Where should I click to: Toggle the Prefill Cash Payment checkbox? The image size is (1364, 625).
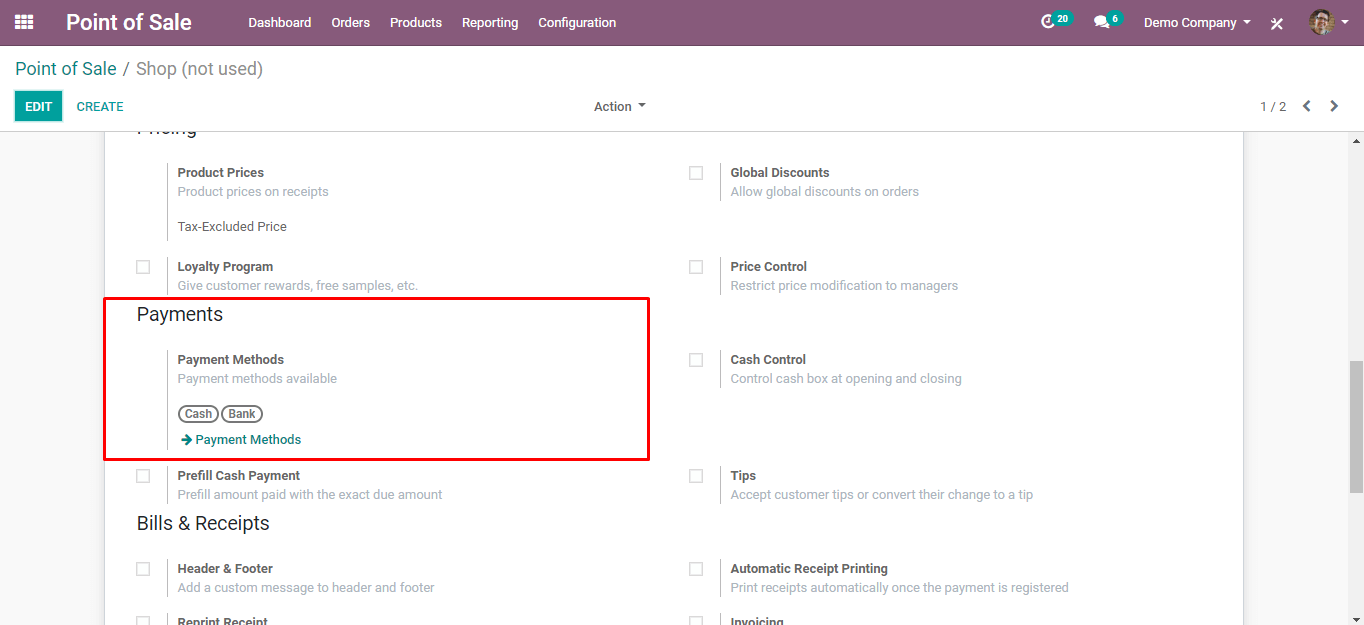[143, 476]
